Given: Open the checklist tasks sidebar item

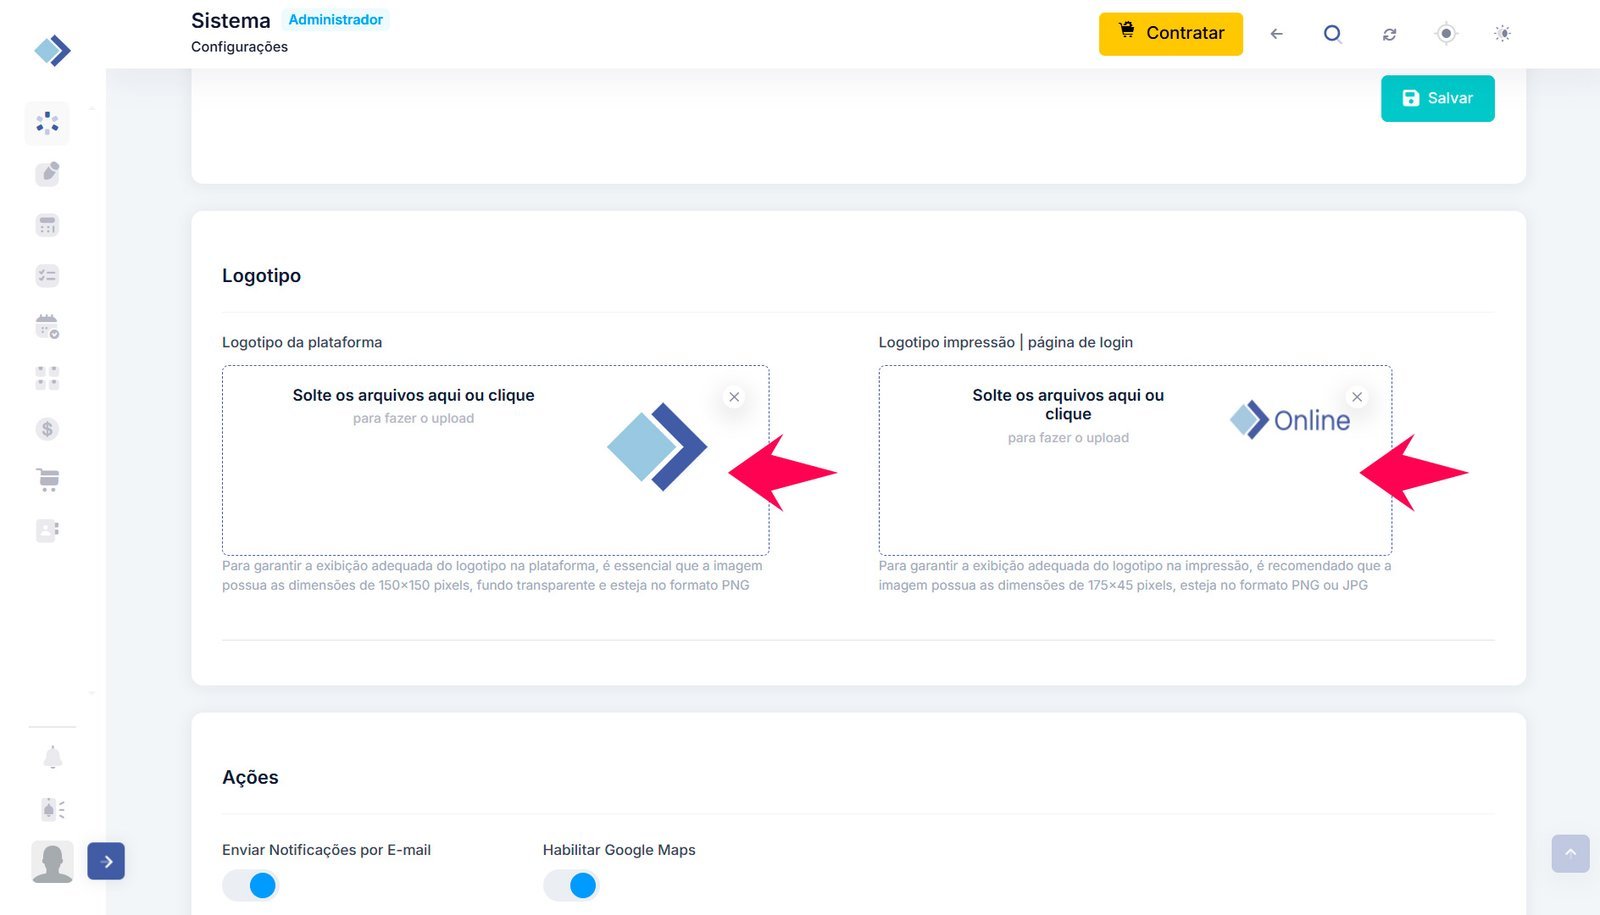Looking at the screenshot, I should [x=47, y=276].
